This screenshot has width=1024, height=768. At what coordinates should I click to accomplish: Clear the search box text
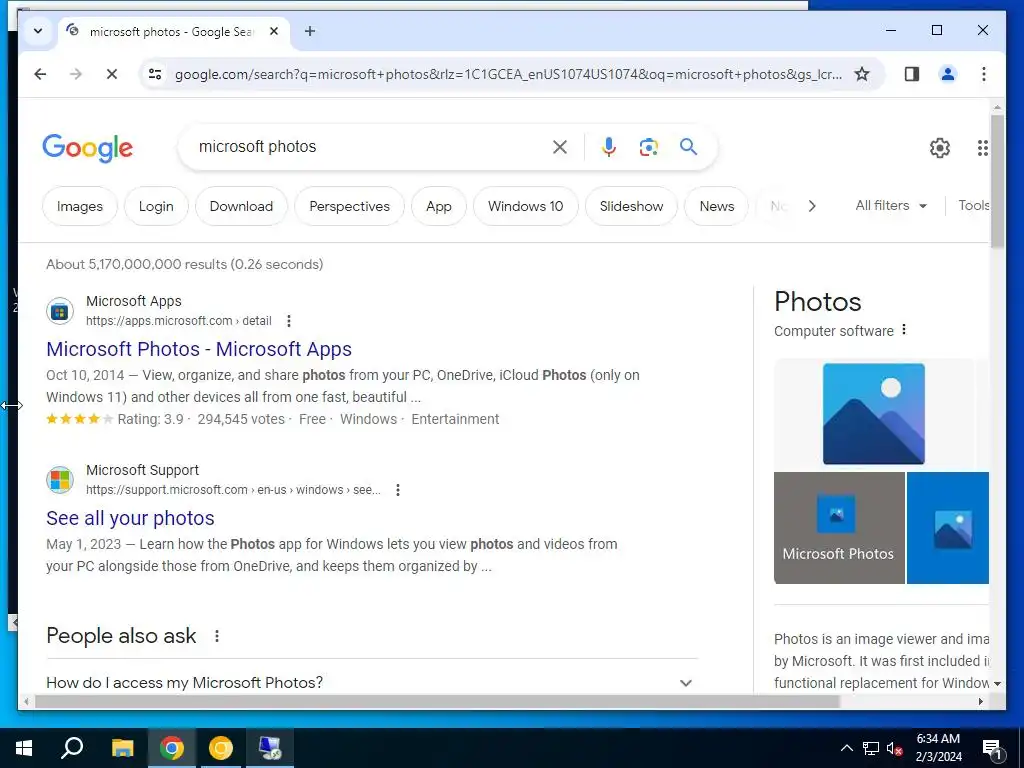pyautogui.click(x=560, y=147)
